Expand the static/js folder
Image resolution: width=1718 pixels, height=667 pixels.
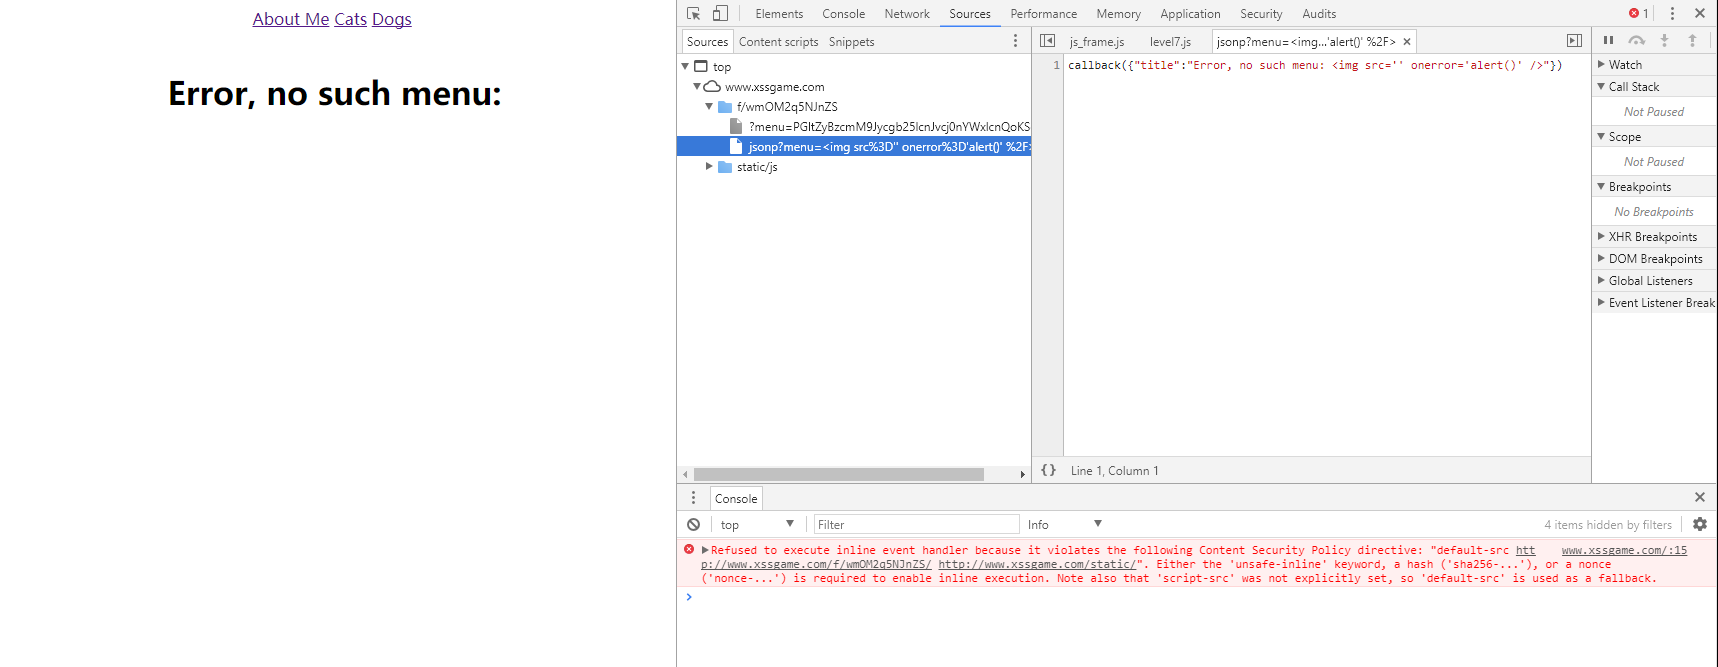coord(709,167)
